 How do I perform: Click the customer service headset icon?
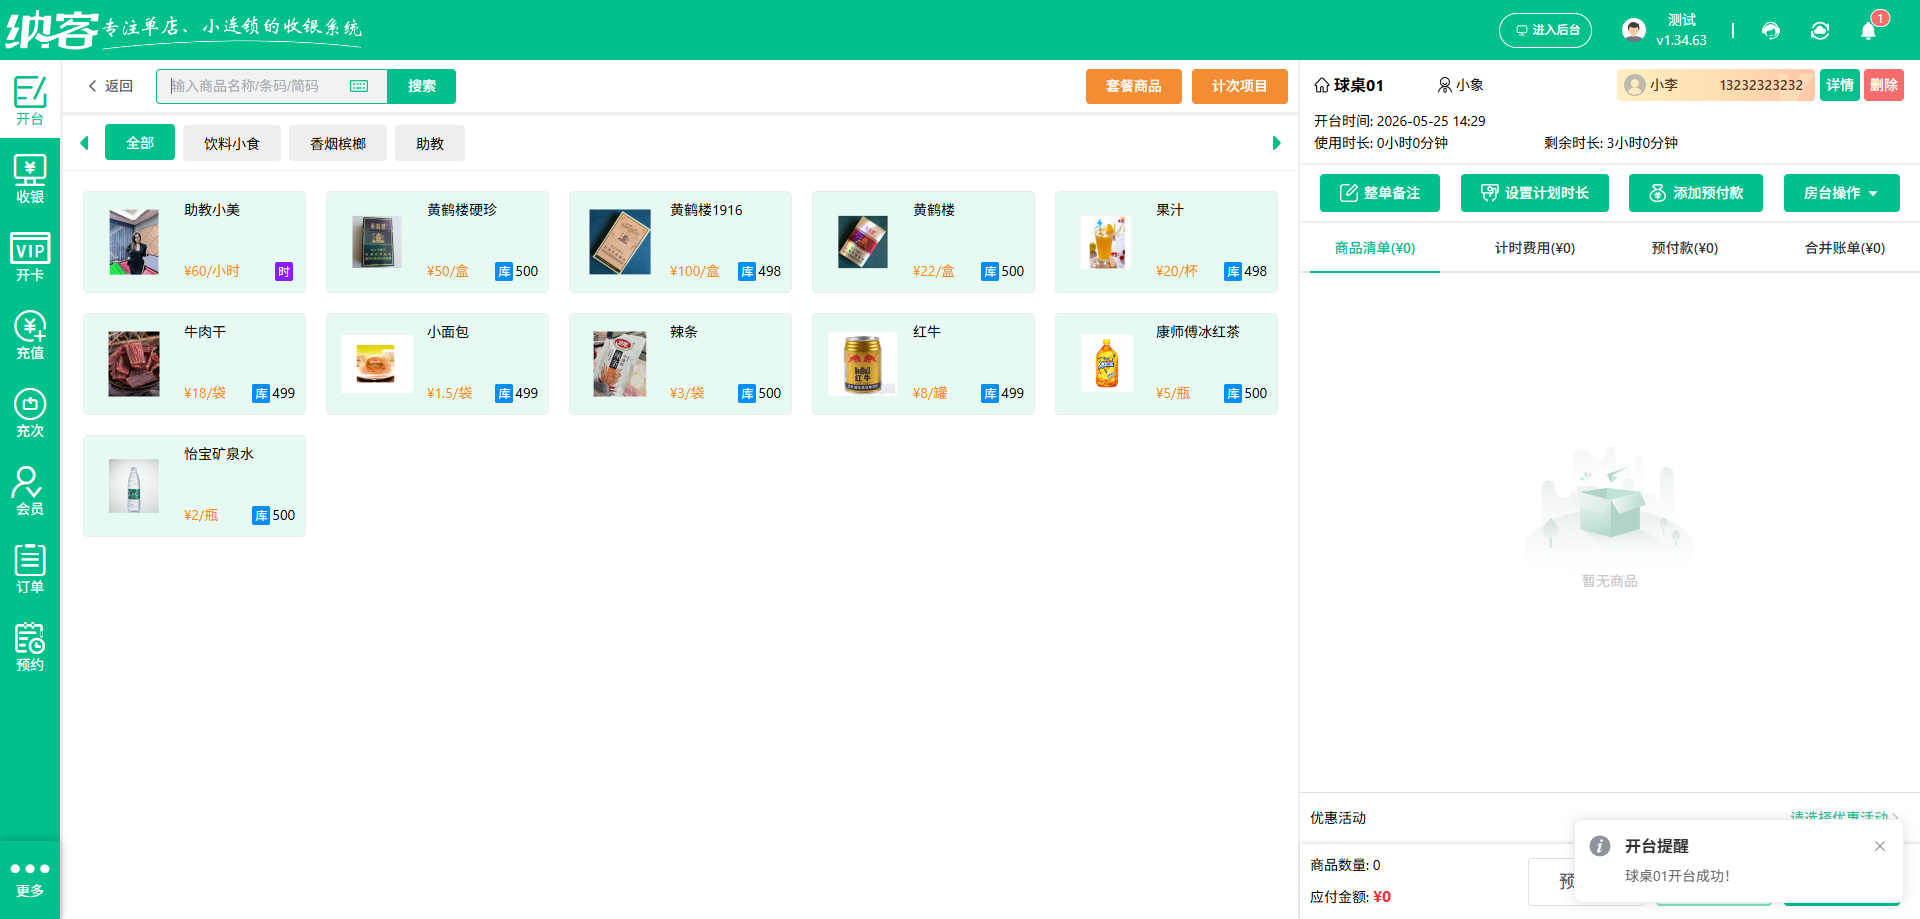1771,30
